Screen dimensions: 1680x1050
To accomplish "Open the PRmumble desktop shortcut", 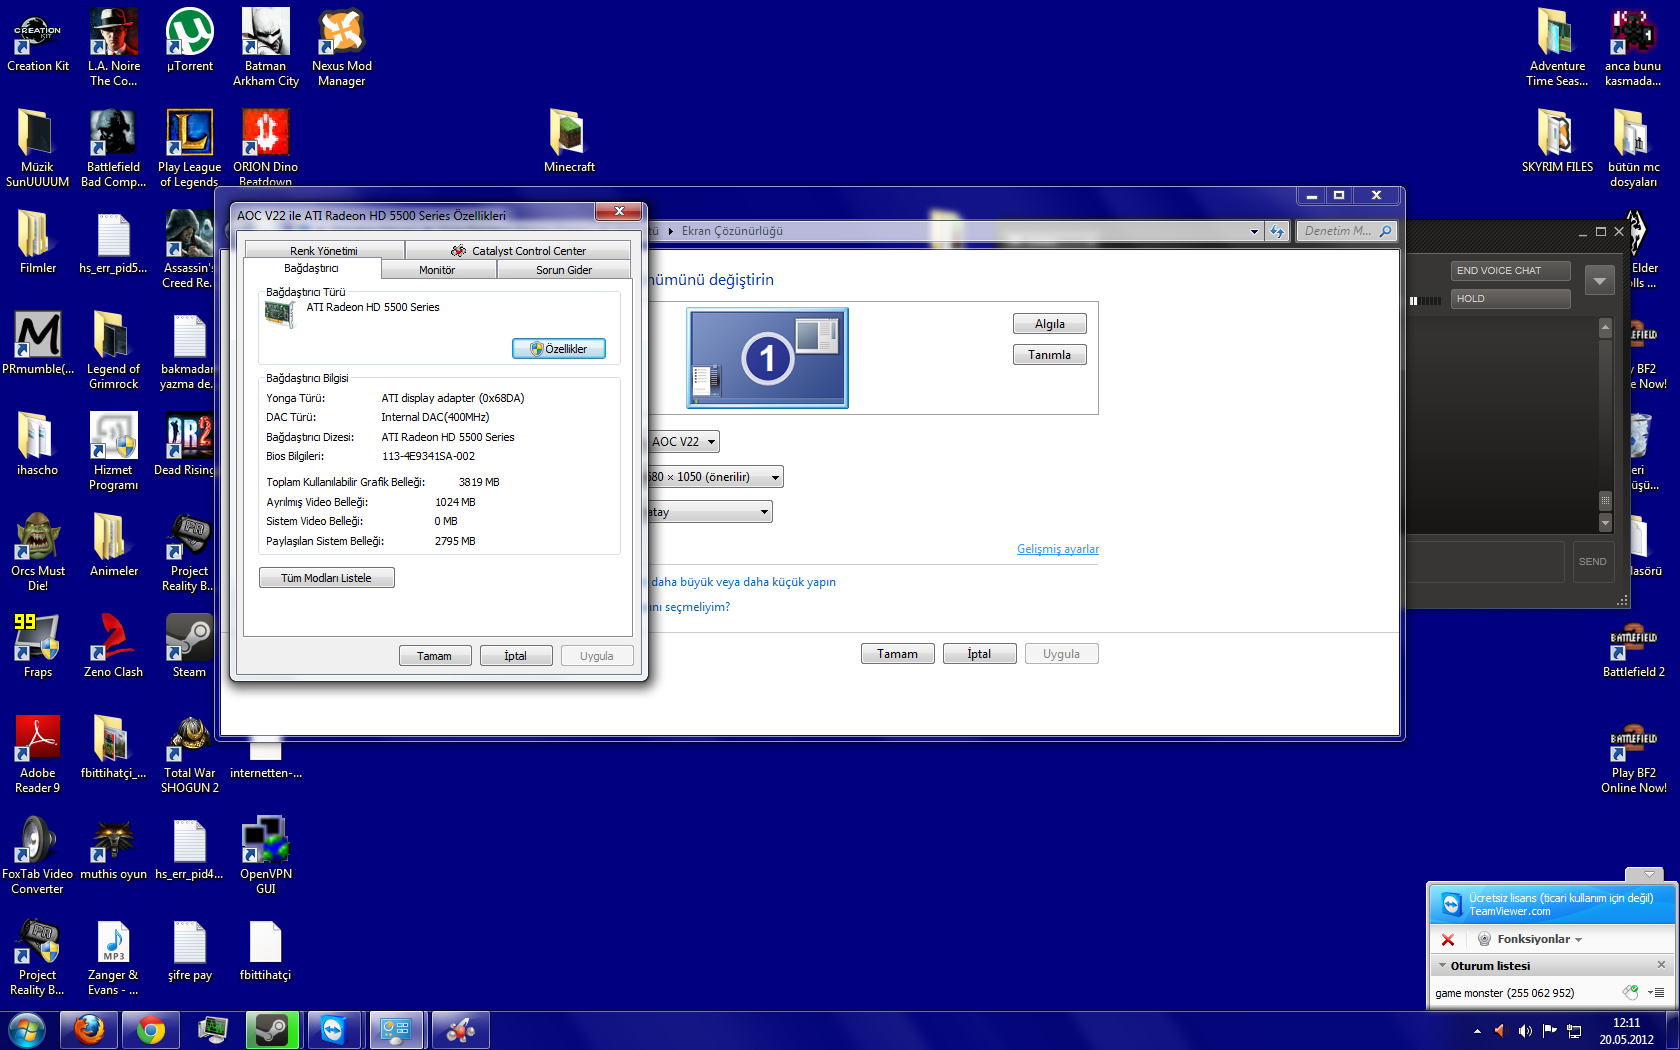I will pos(38,343).
